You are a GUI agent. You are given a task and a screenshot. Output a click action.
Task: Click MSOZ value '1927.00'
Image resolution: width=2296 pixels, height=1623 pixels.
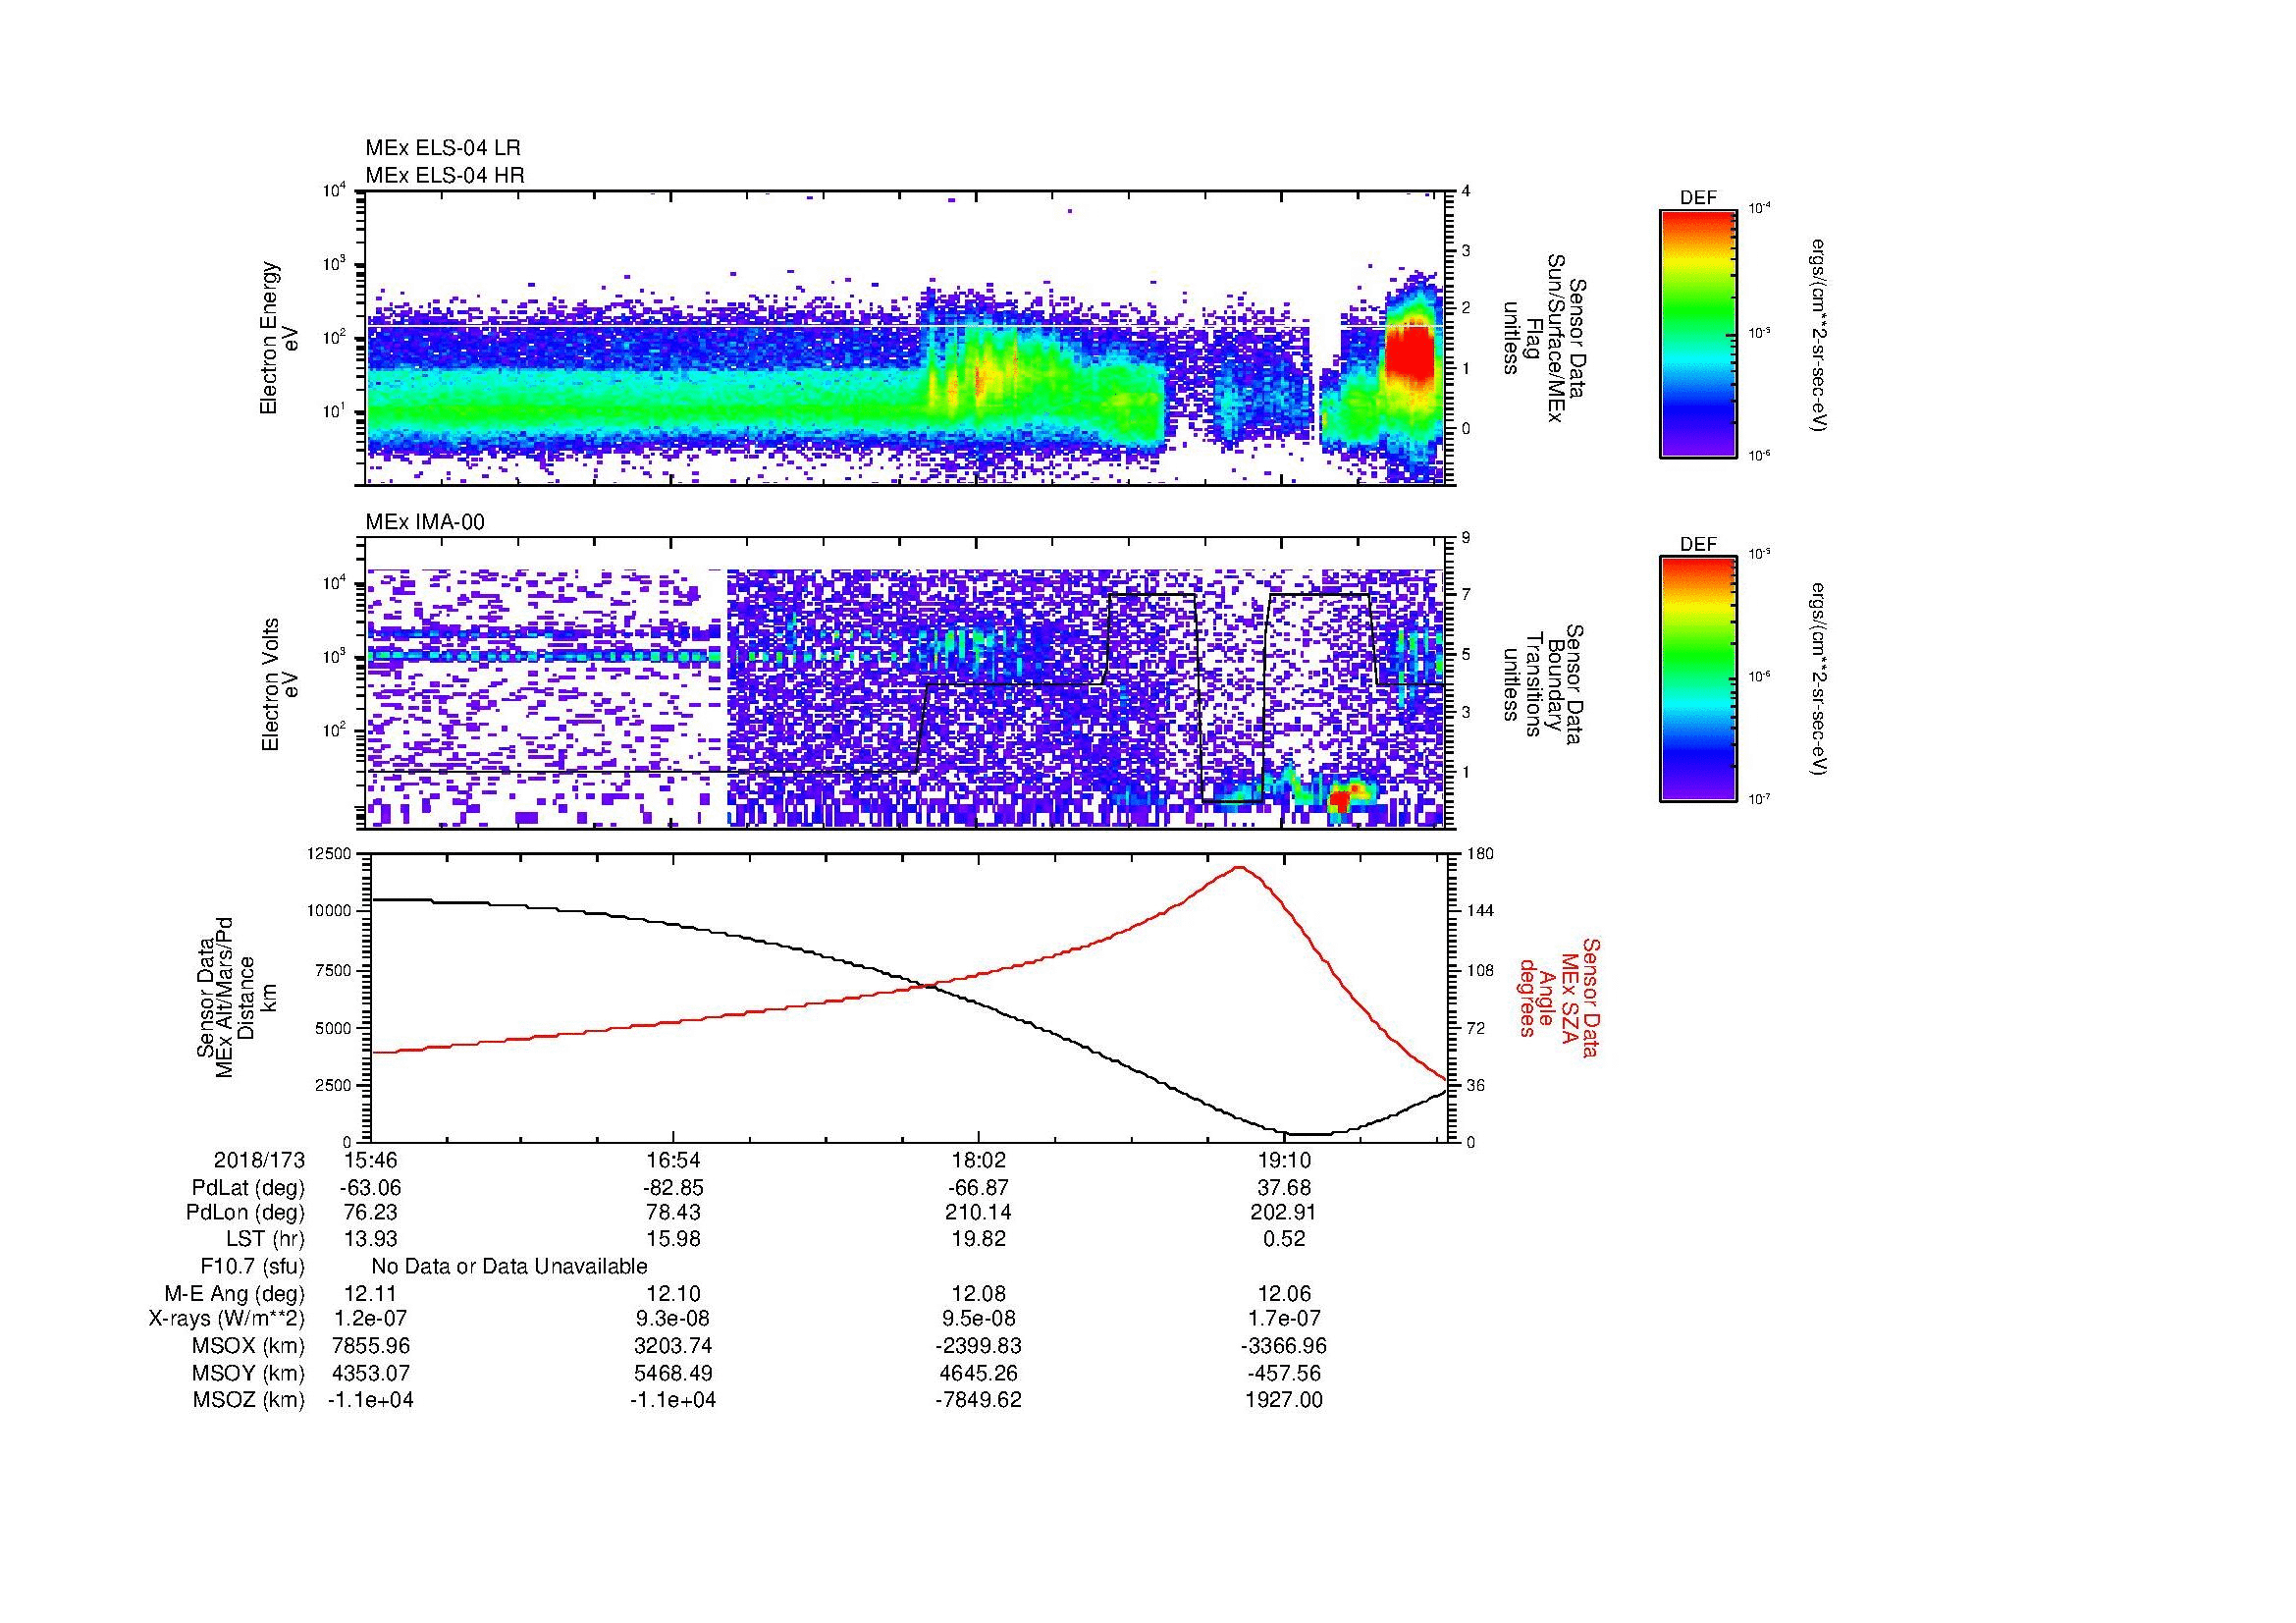[x=1284, y=1400]
